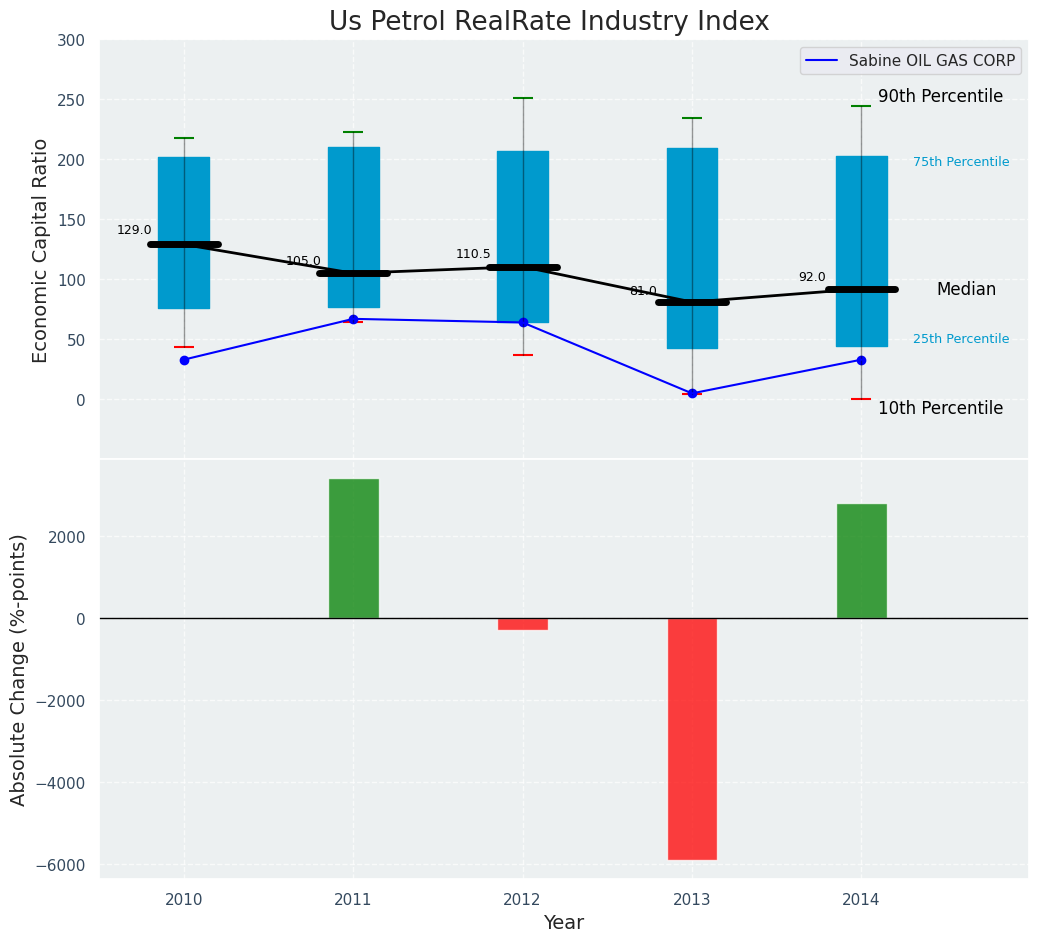The height and width of the screenshot is (942, 1039).
Task: Click the Economic Capital Ratio axis title
Action: tap(41, 250)
